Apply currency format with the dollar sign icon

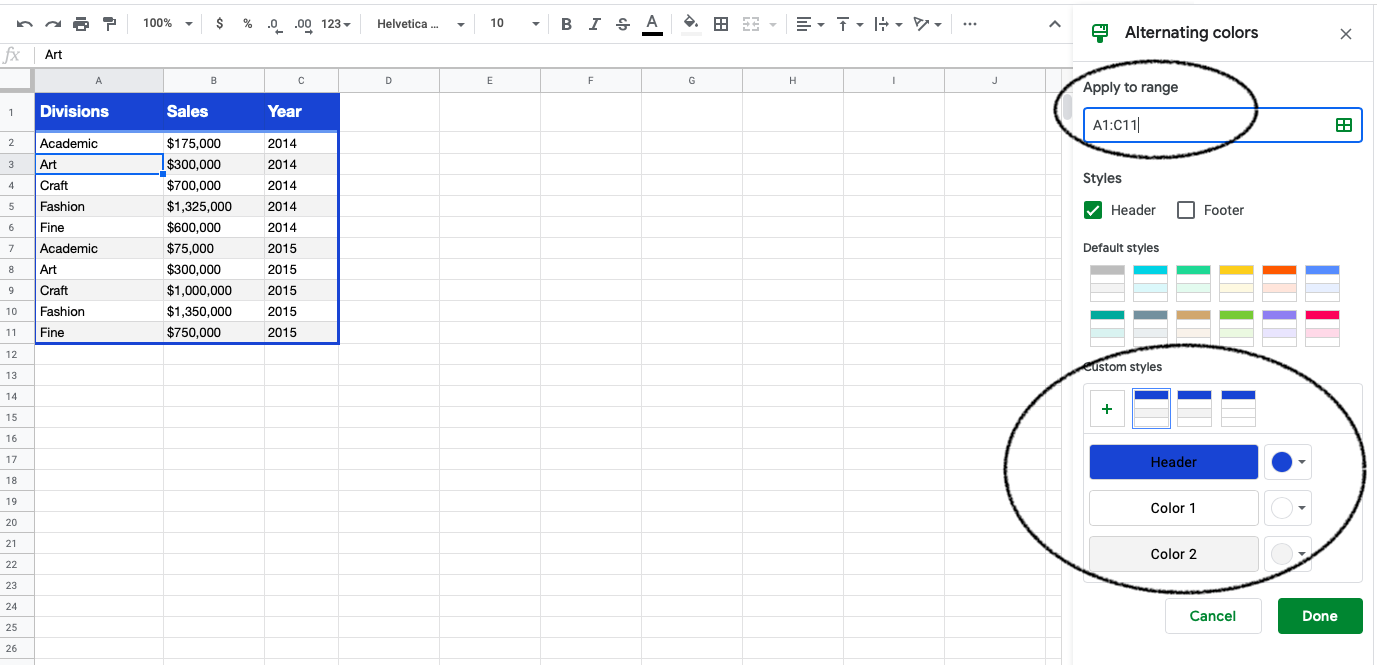click(219, 23)
